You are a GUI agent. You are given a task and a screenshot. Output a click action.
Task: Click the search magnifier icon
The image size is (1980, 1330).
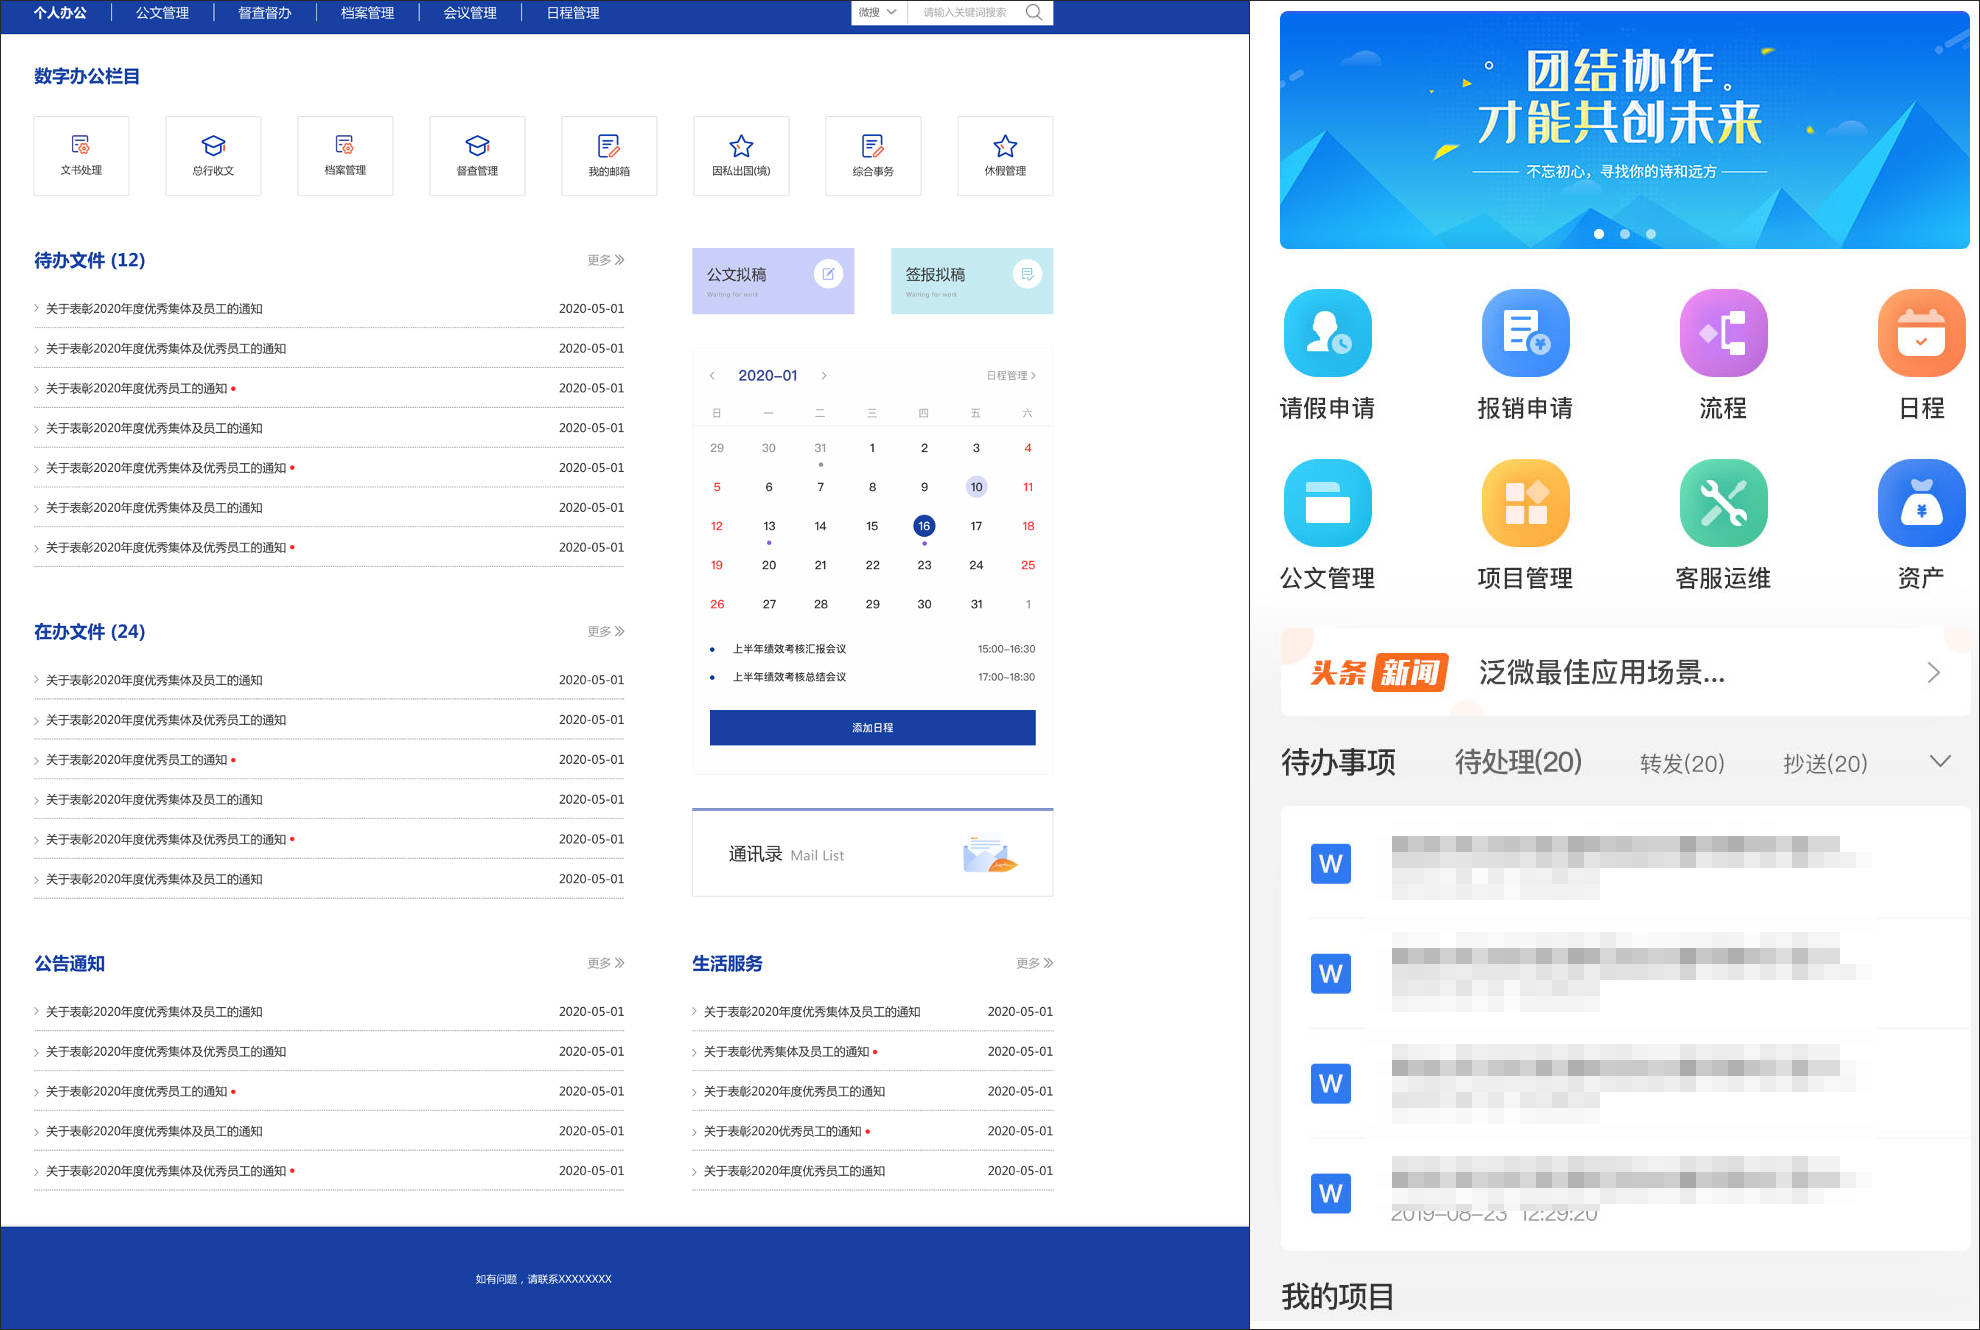pyautogui.click(x=1034, y=12)
